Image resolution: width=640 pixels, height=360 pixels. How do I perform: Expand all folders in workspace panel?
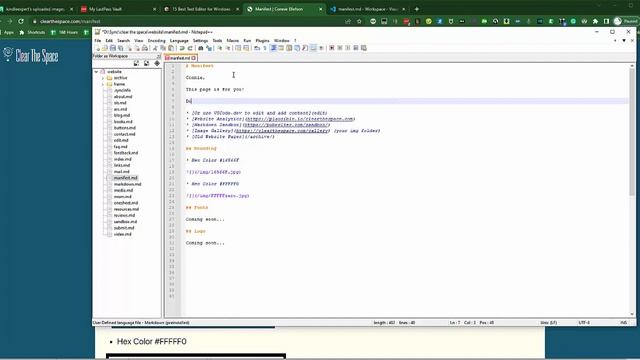tap(136, 63)
